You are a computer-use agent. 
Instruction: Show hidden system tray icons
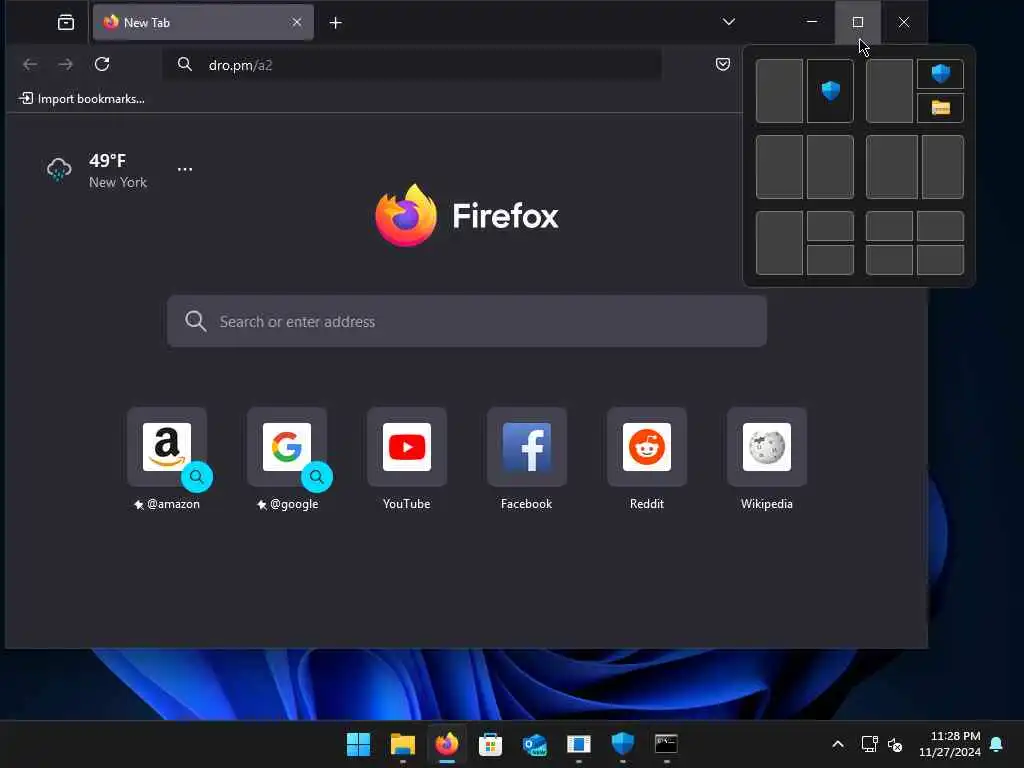(x=838, y=744)
